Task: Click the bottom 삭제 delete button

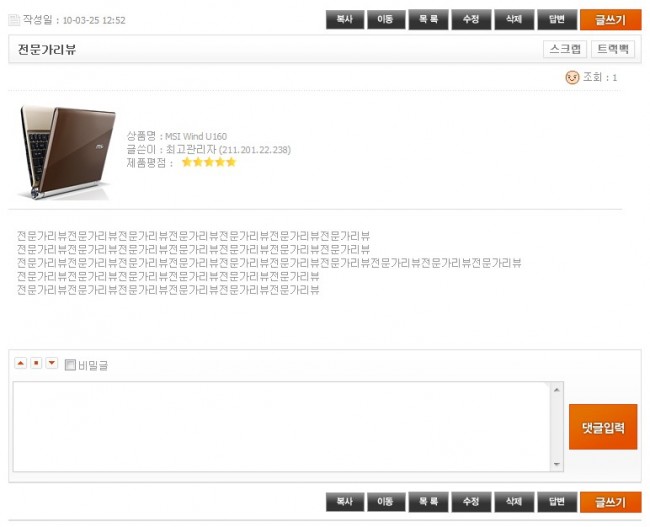Action: (x=514, y=502)
